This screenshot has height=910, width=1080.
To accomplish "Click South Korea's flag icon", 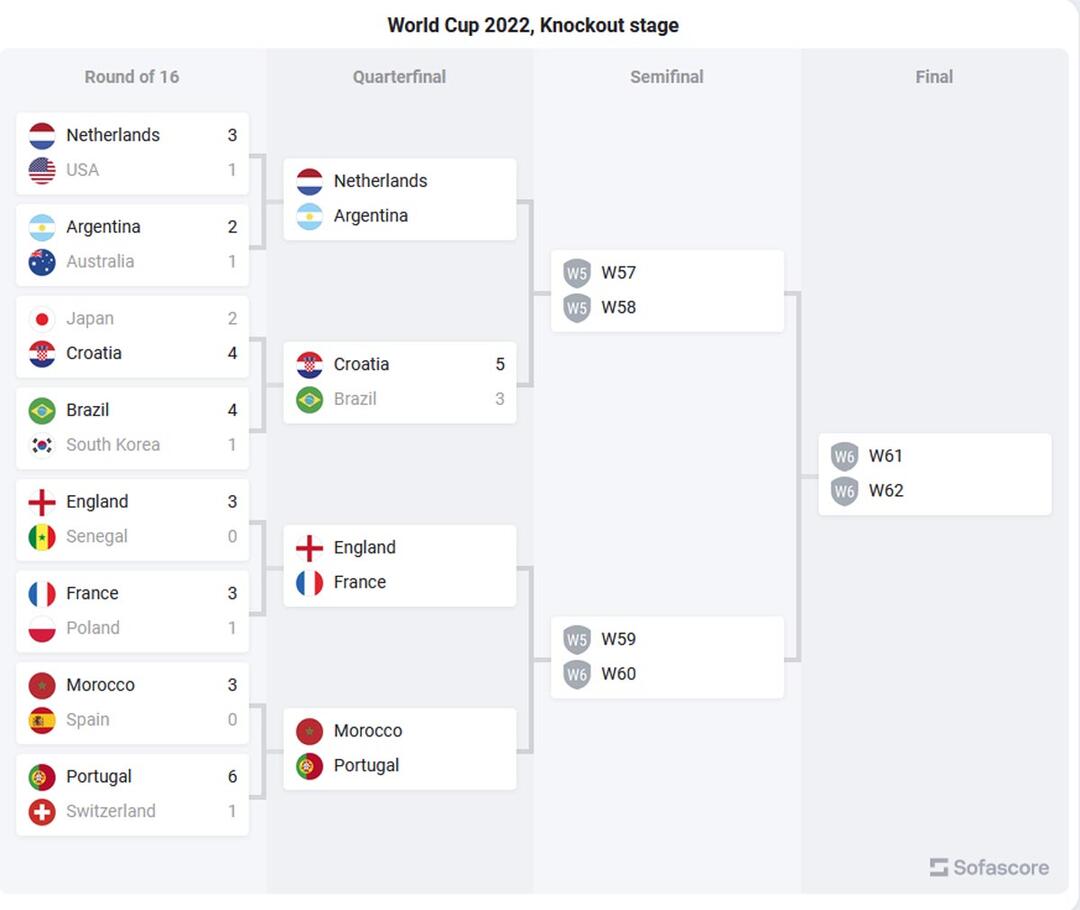I will 42,445.
